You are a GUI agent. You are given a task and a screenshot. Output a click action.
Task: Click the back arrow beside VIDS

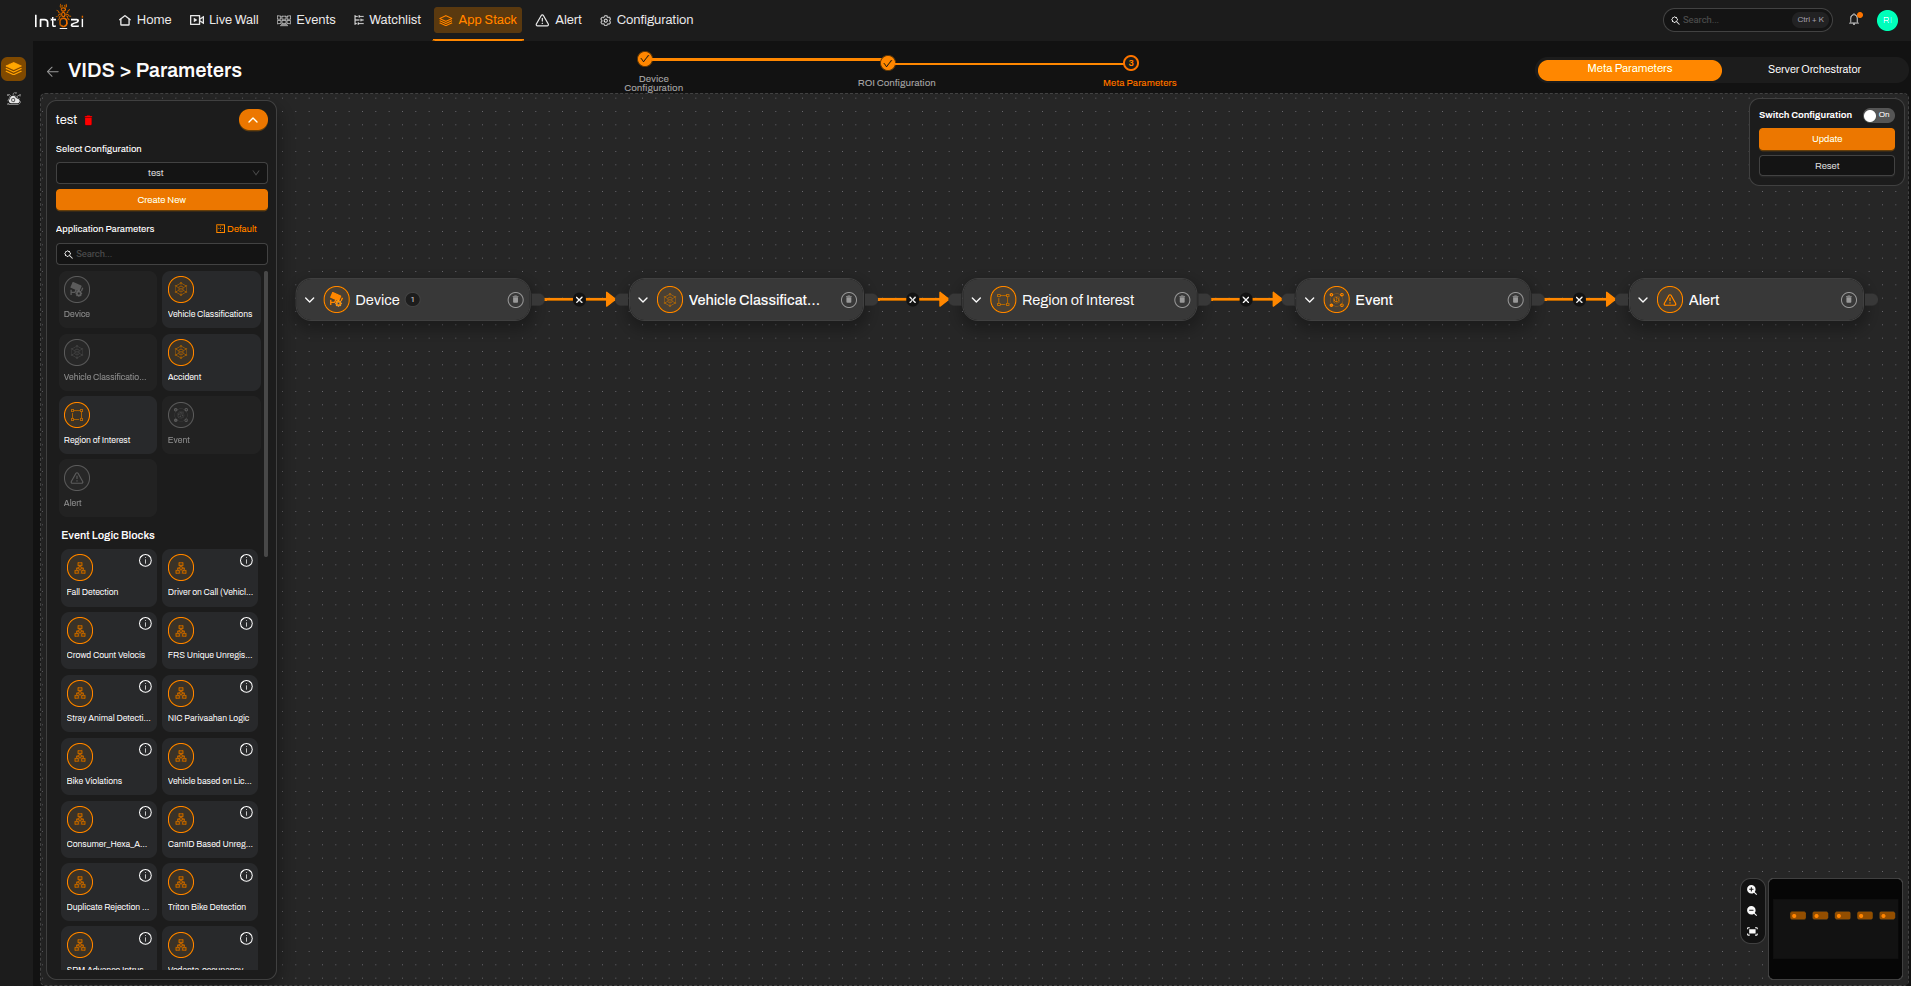pyautogui.click(x=52, y=71)
